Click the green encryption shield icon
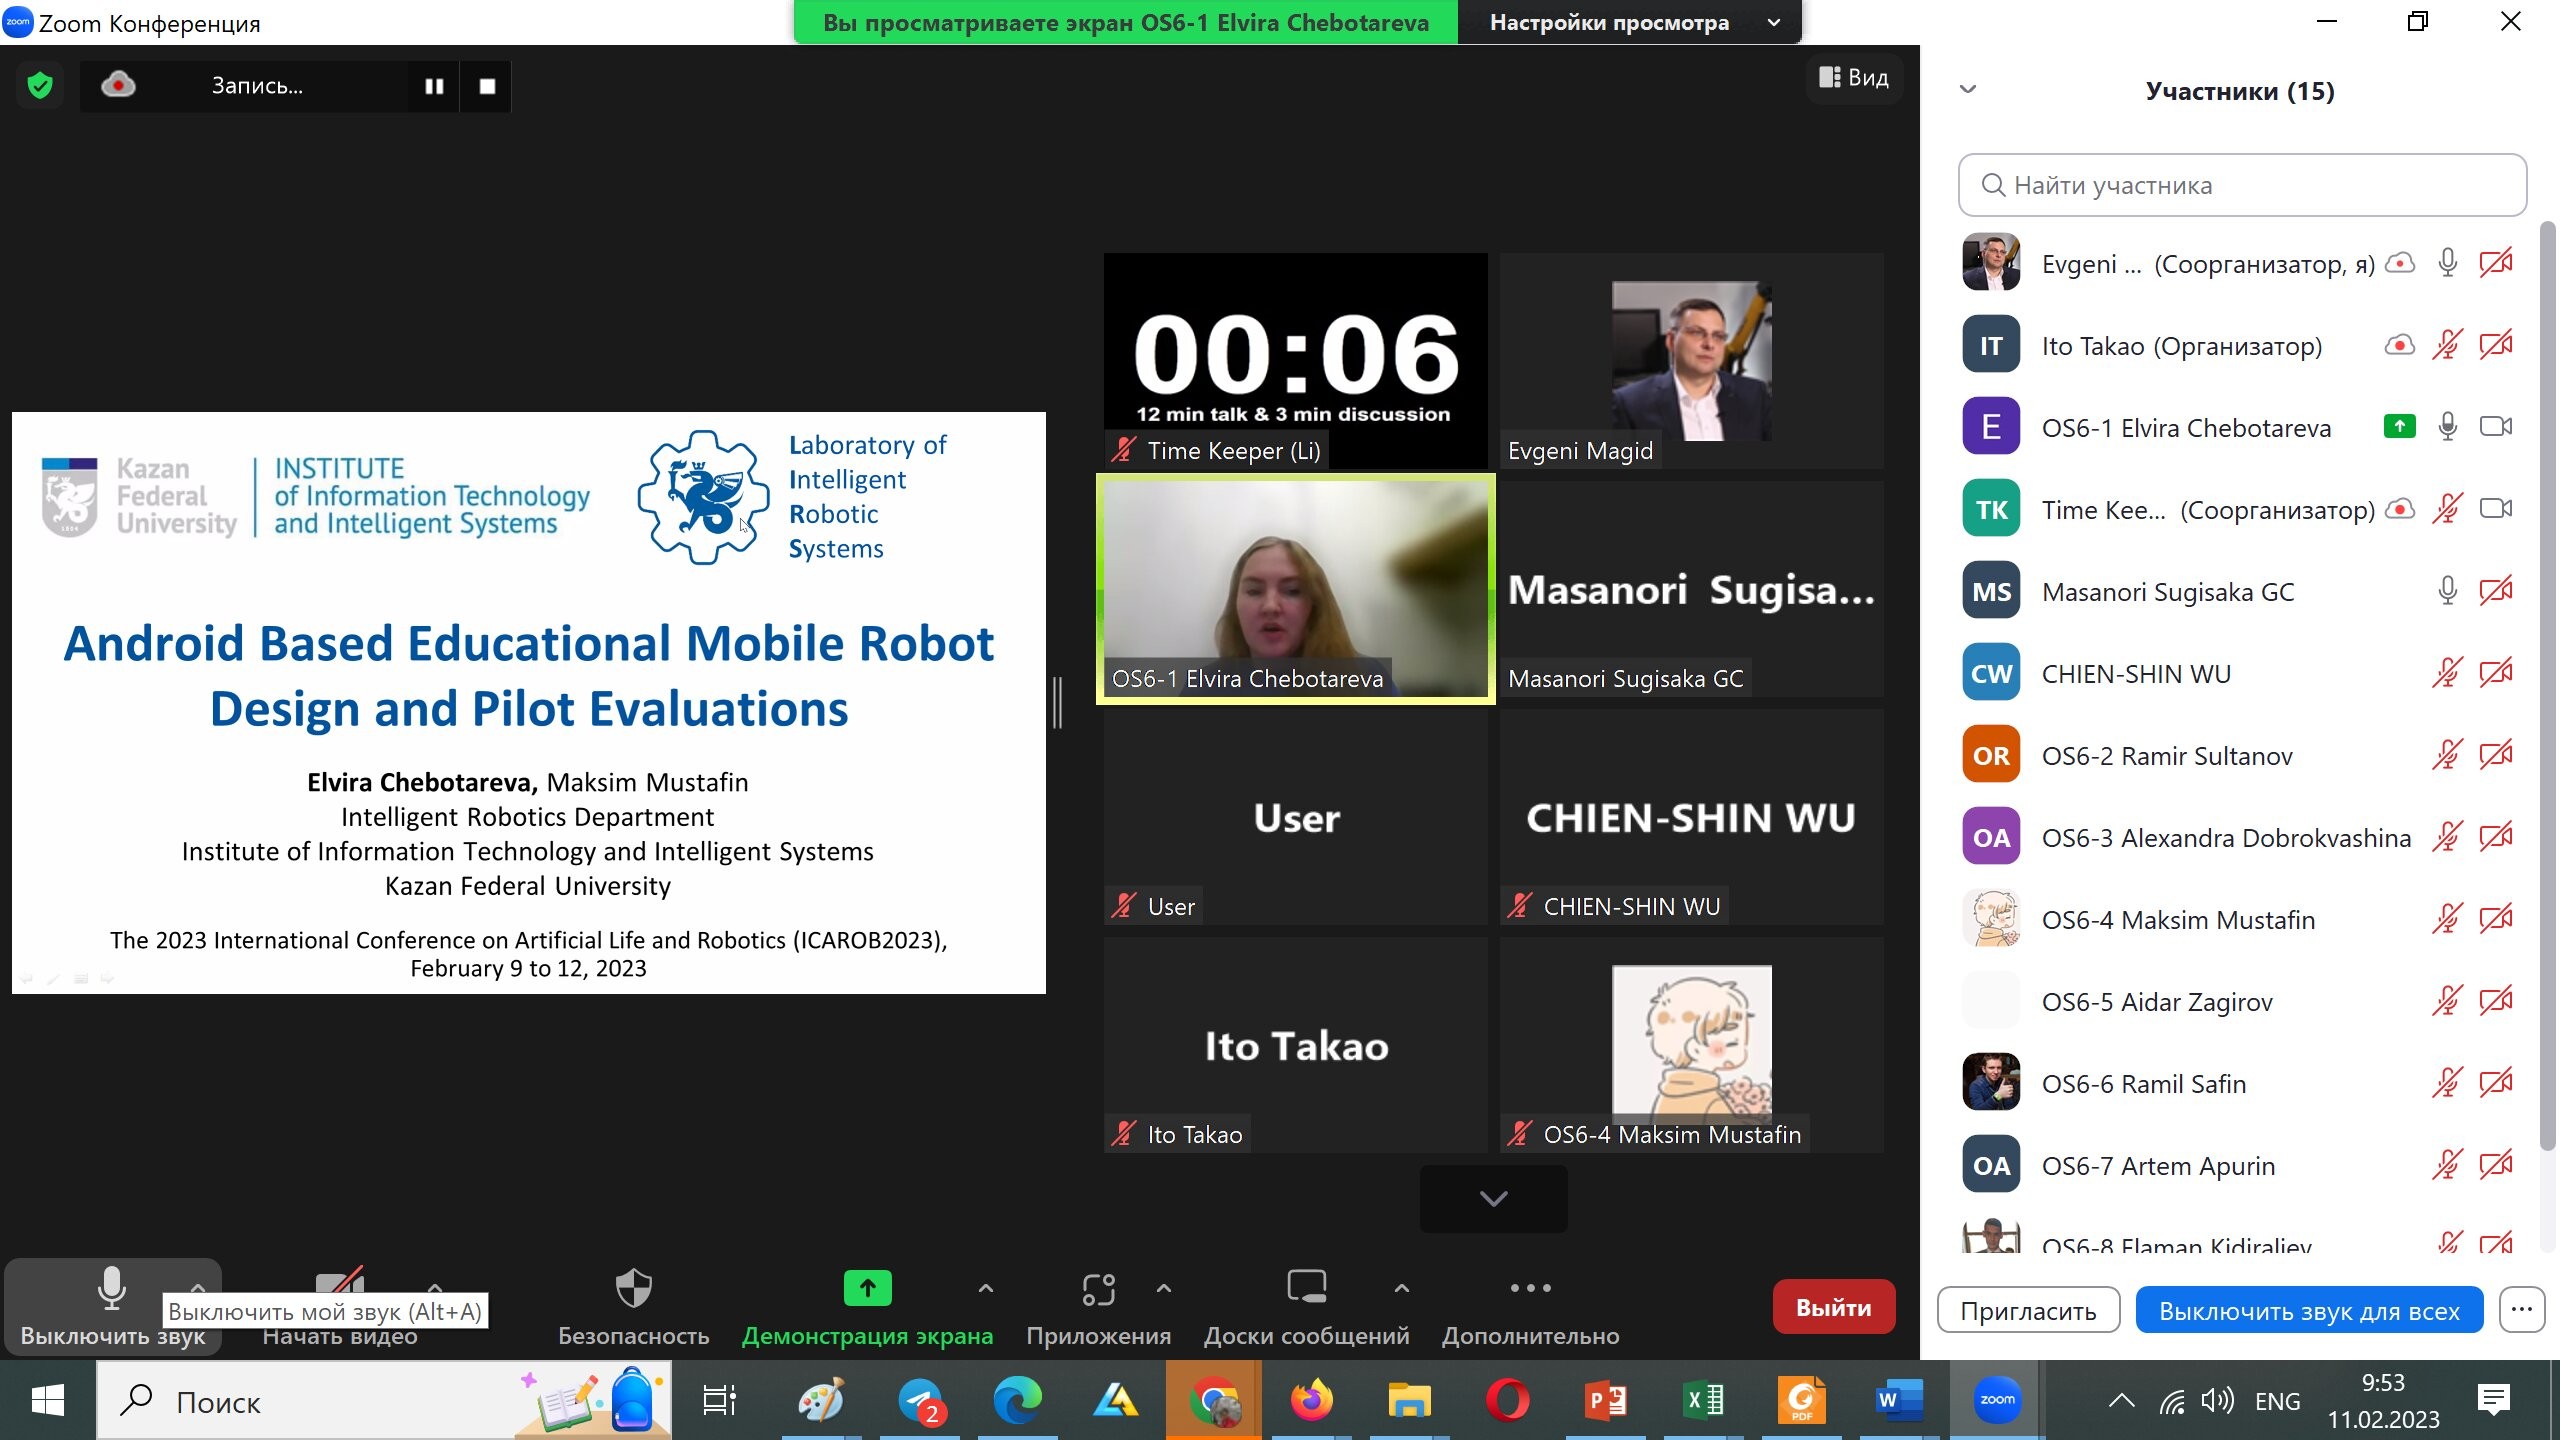Viewport: 2560px width, 1440px height. (40, 86)
